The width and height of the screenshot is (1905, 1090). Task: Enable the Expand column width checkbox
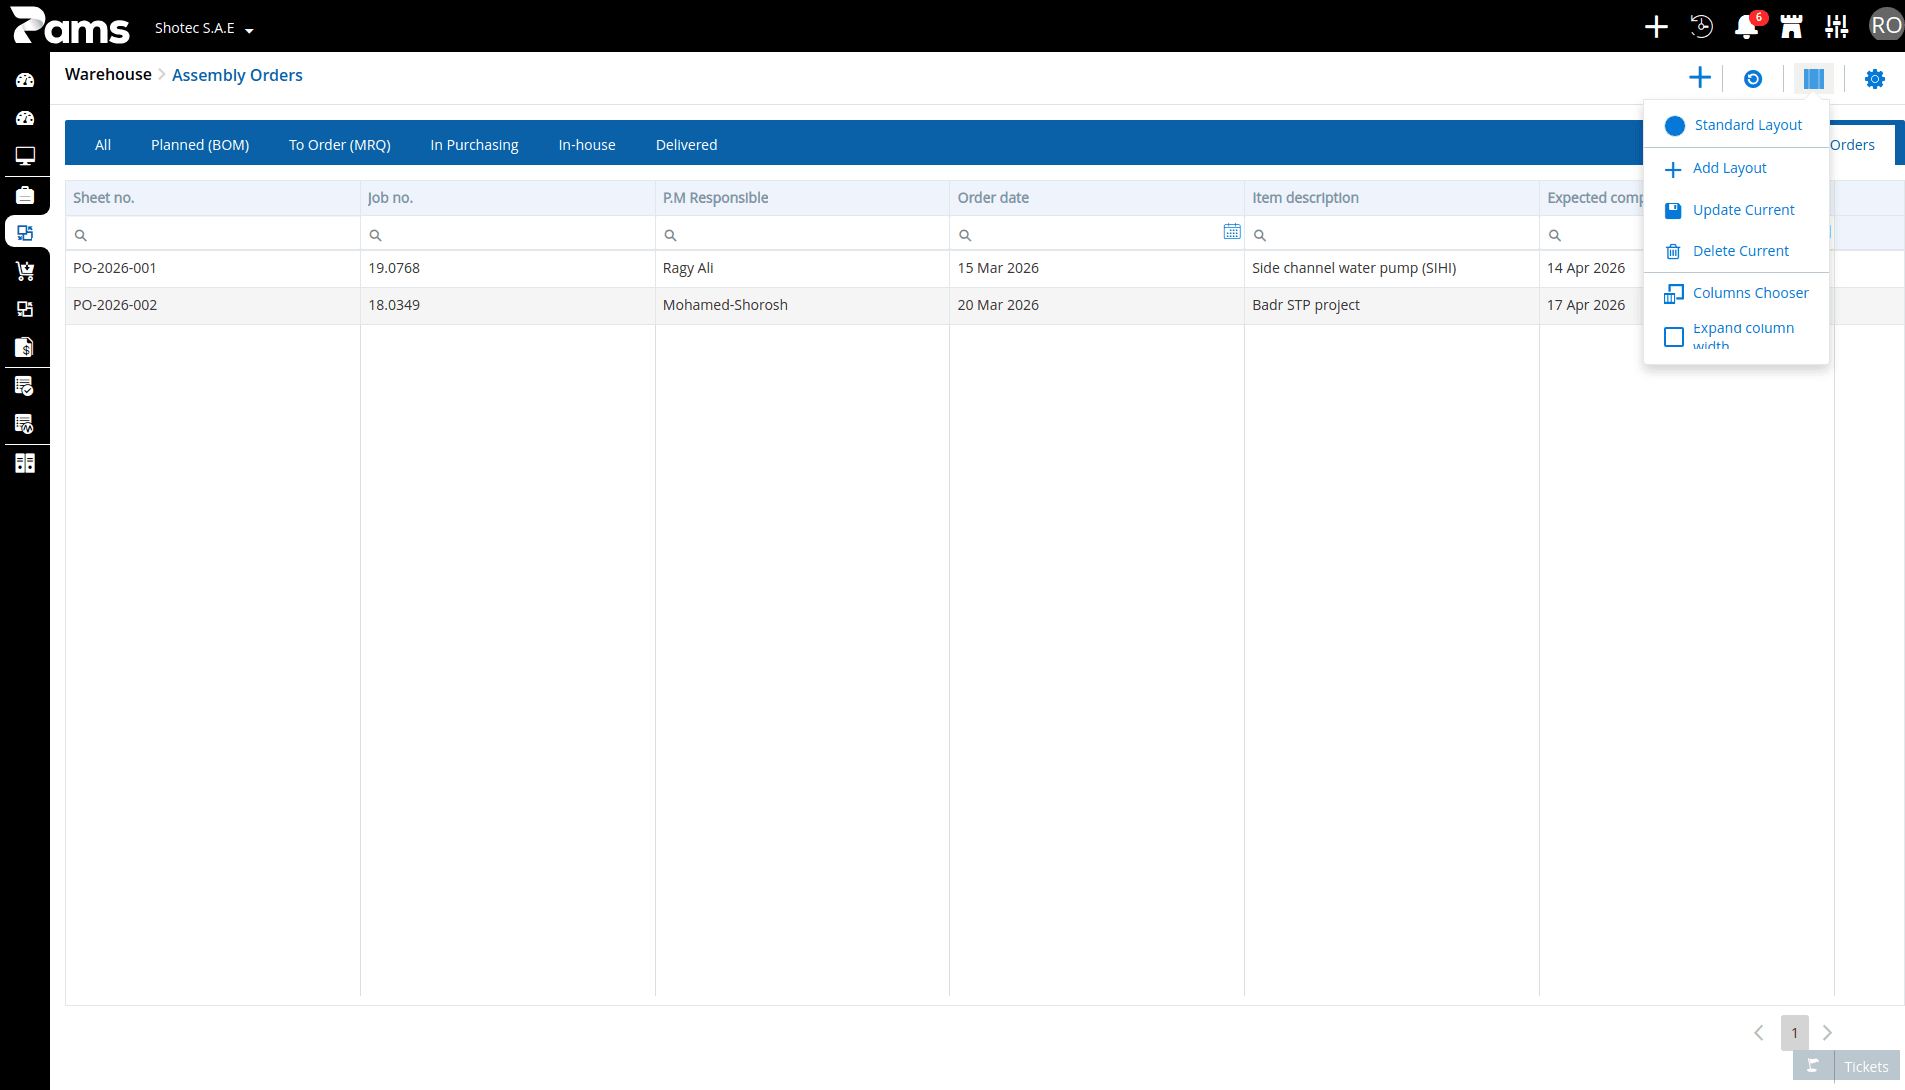pos(1674,337)
